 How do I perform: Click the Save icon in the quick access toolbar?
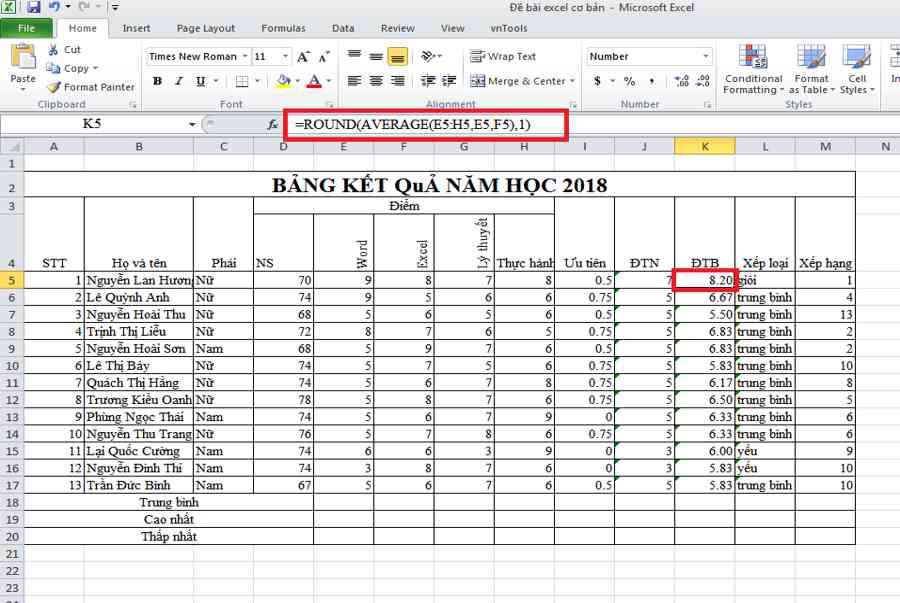coord(33,7)
